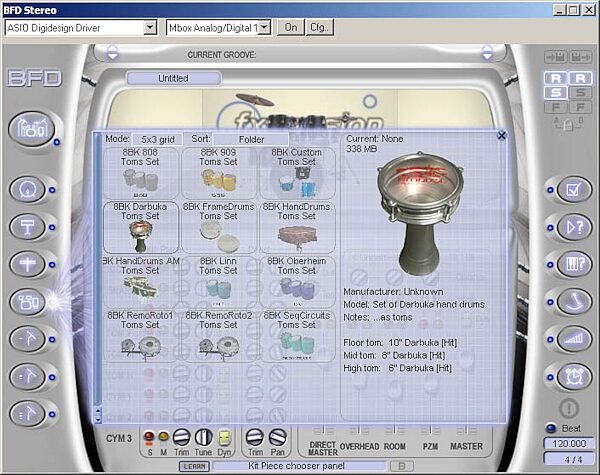Image resolution: width=600 pixels, height=475 pixels.
Task: Click the A/B lock icon
Action: click(x=568, y=123)
